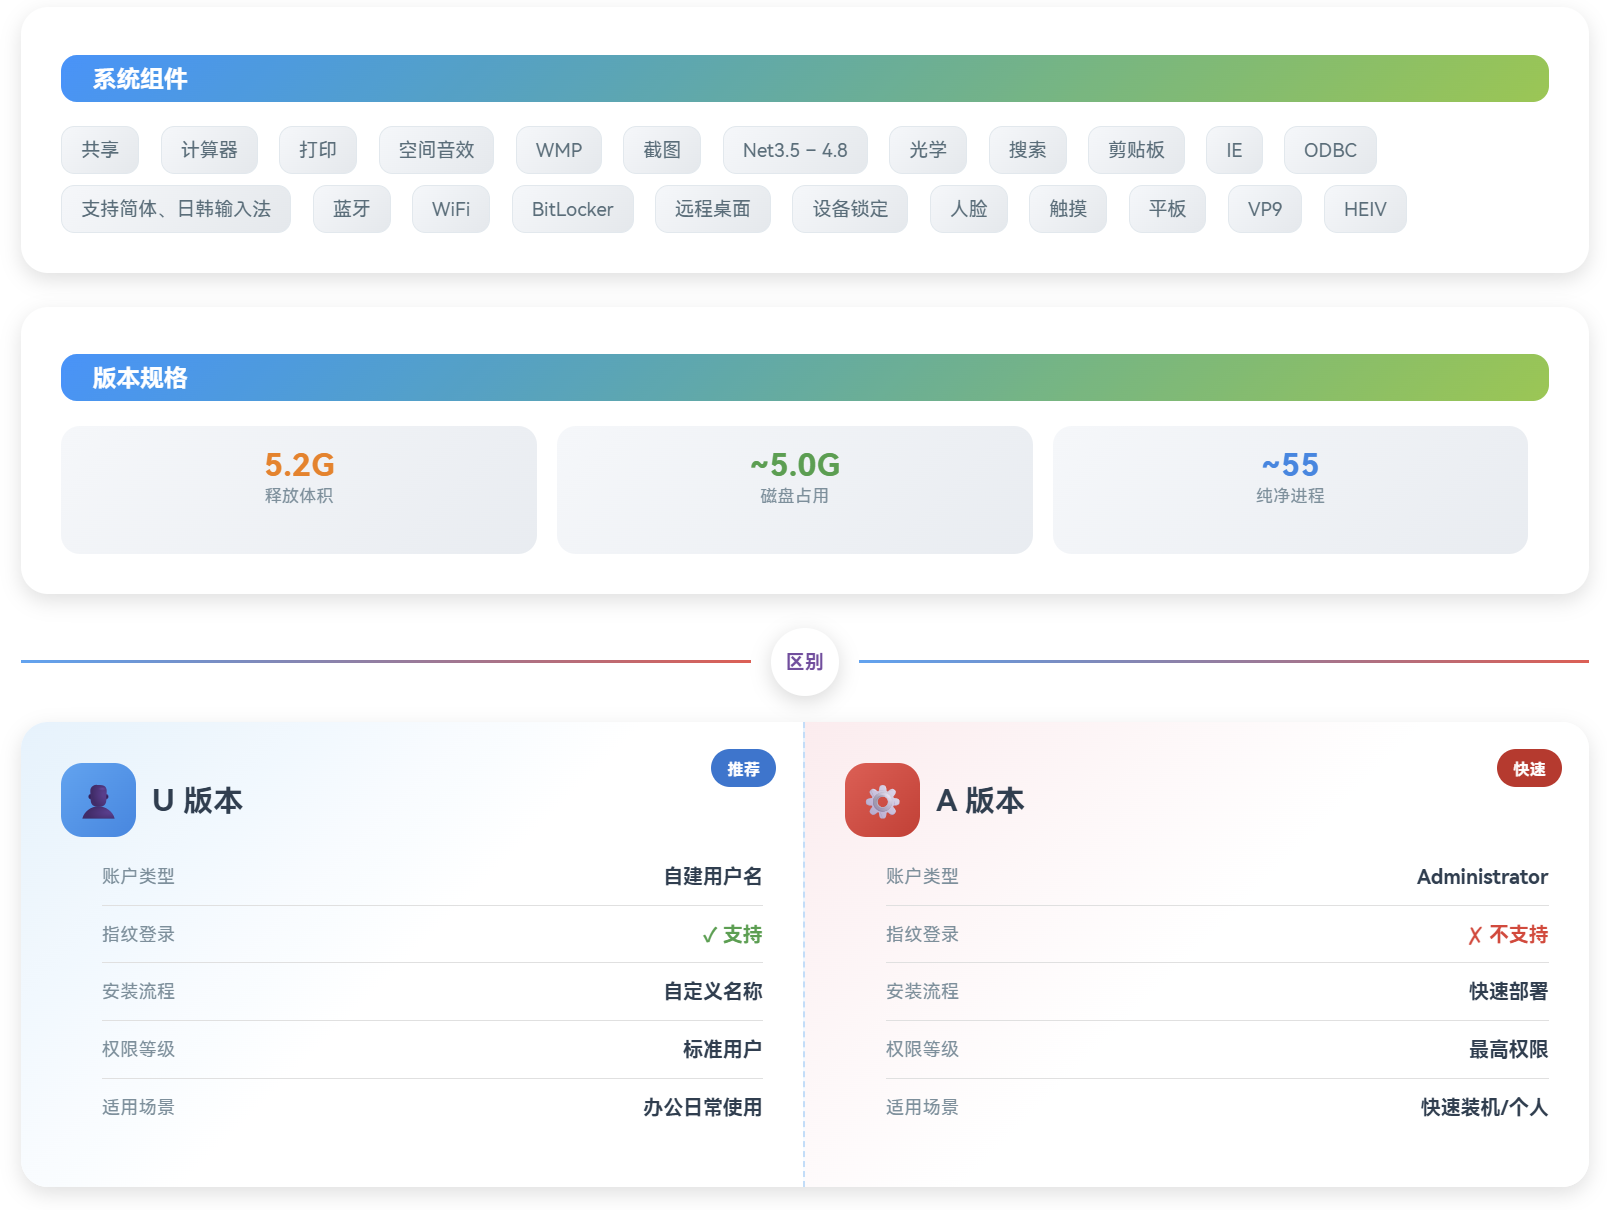This screenshot has height=1210, width=1607.
Task: Click the HEIV tag
Action: [1365, 209]
